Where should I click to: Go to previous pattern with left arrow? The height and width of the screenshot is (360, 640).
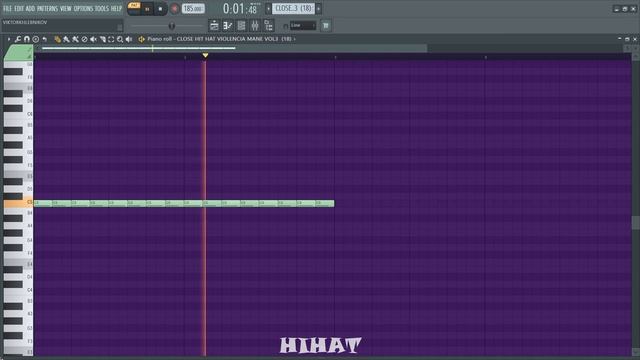268,8
